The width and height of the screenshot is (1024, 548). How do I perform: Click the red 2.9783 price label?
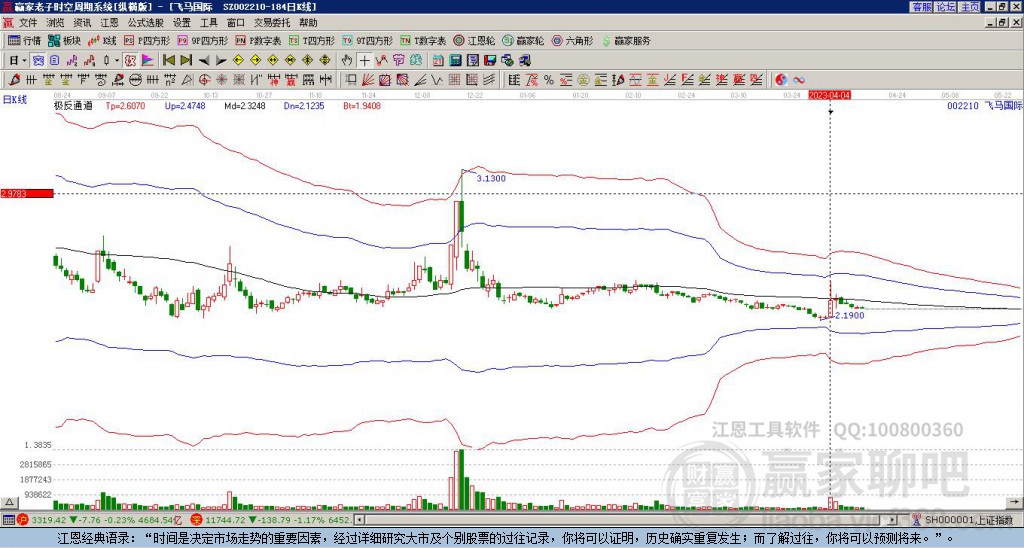[x=27, y=194]
